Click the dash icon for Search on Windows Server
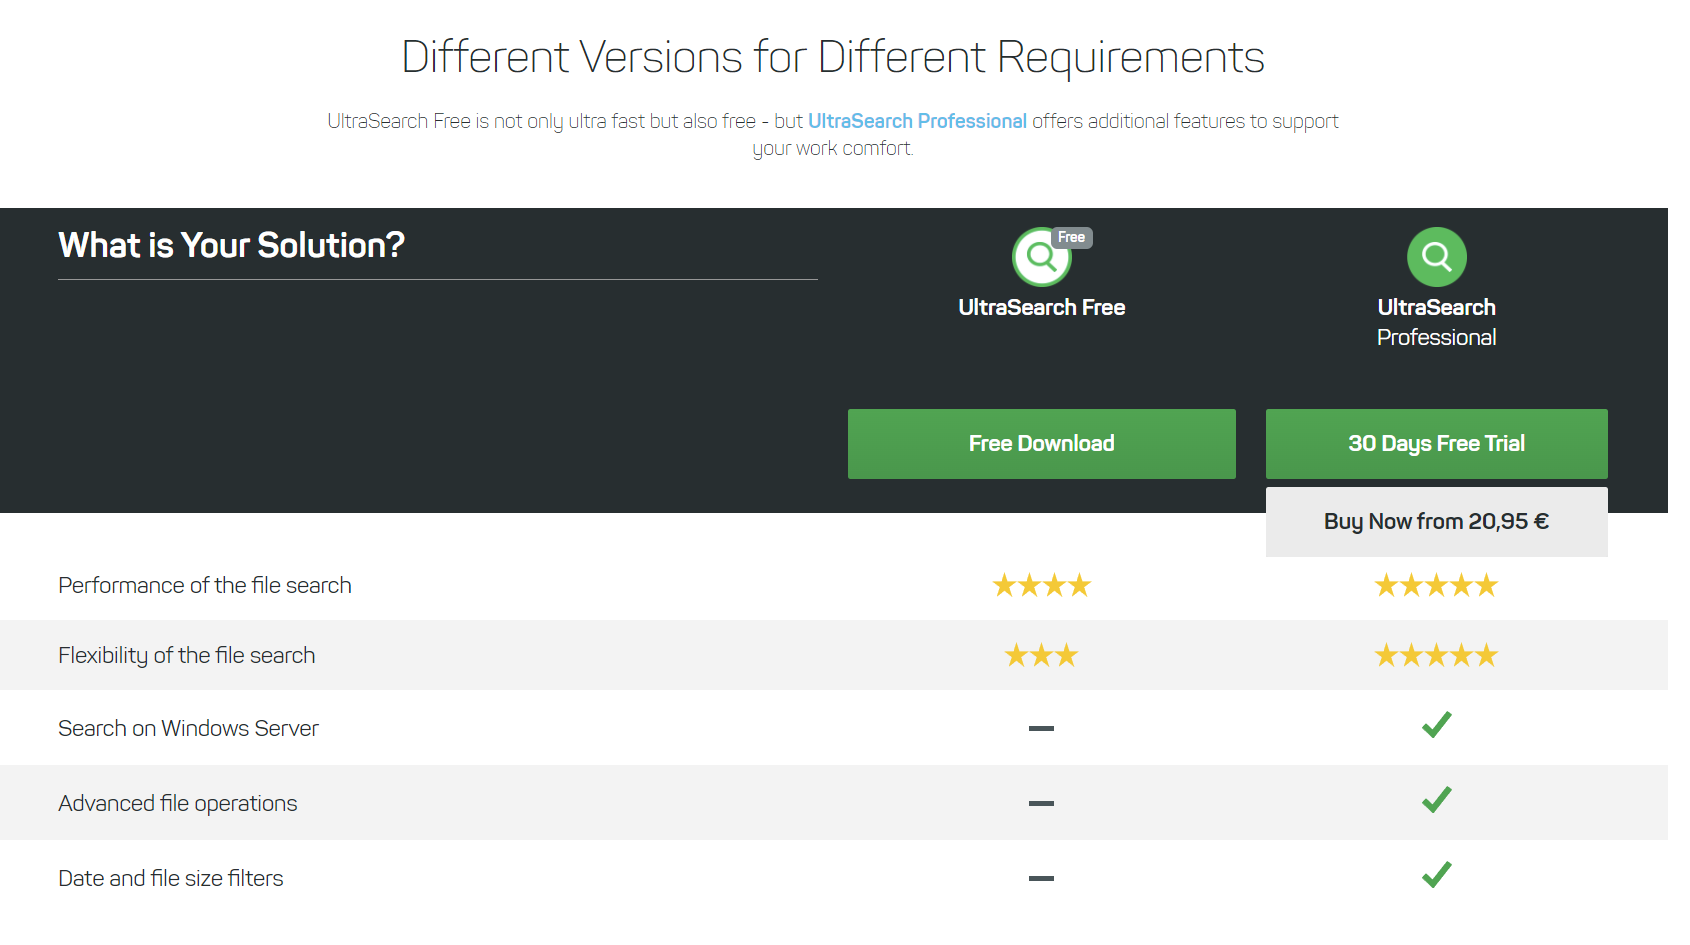Image resolution: width=1690 pixels, height=945 pixels. (1041, 728)
